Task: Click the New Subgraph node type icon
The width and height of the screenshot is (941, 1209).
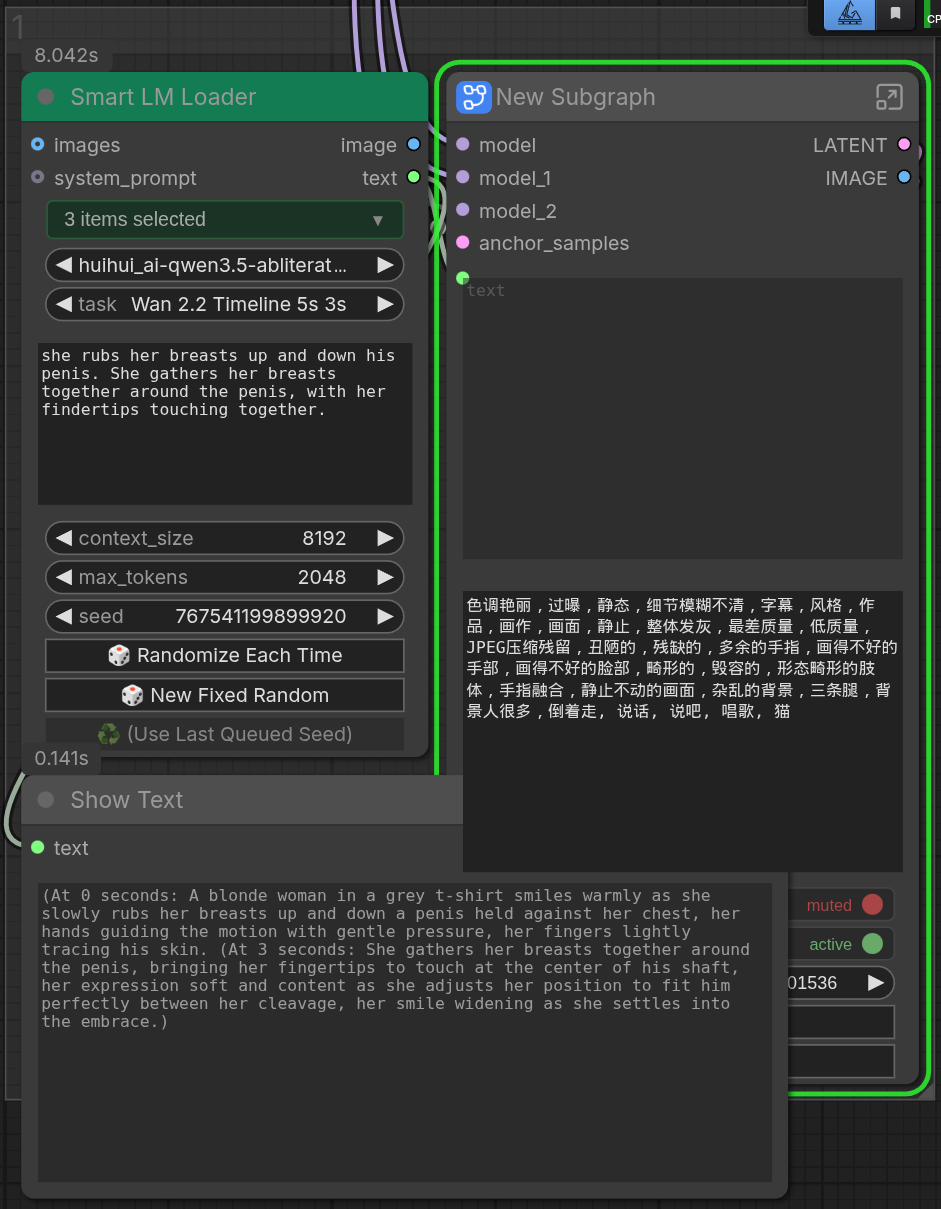Action: 473,97
